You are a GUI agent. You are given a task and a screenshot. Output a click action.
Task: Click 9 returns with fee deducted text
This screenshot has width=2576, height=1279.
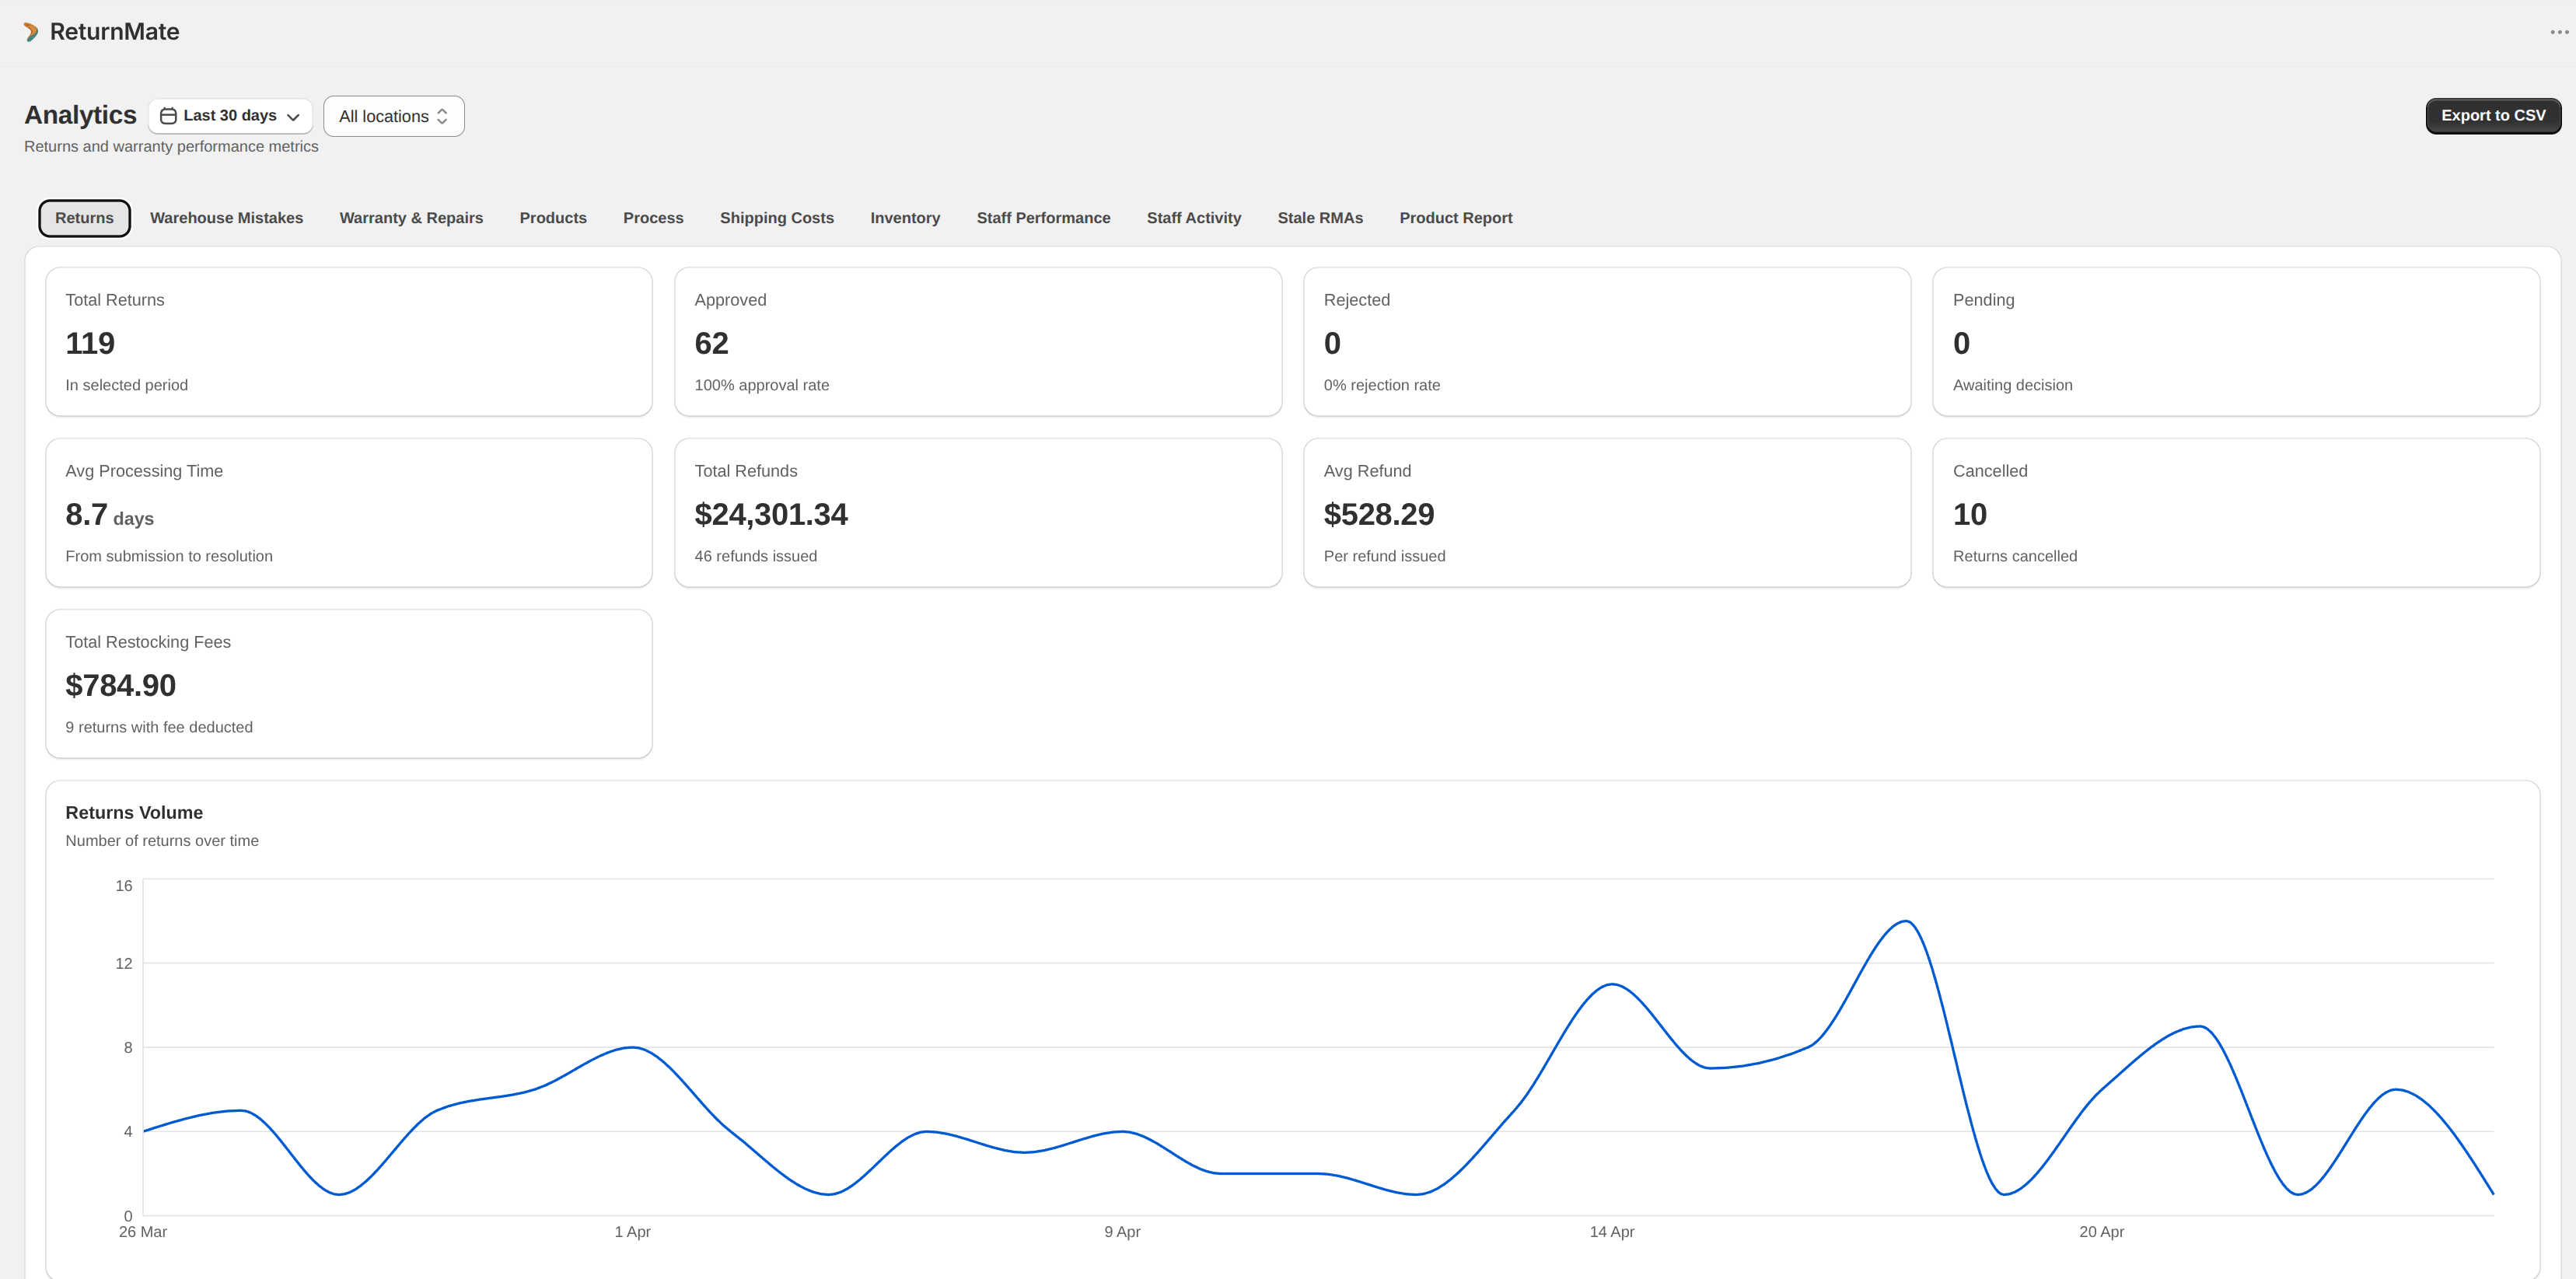click(159, 727)
